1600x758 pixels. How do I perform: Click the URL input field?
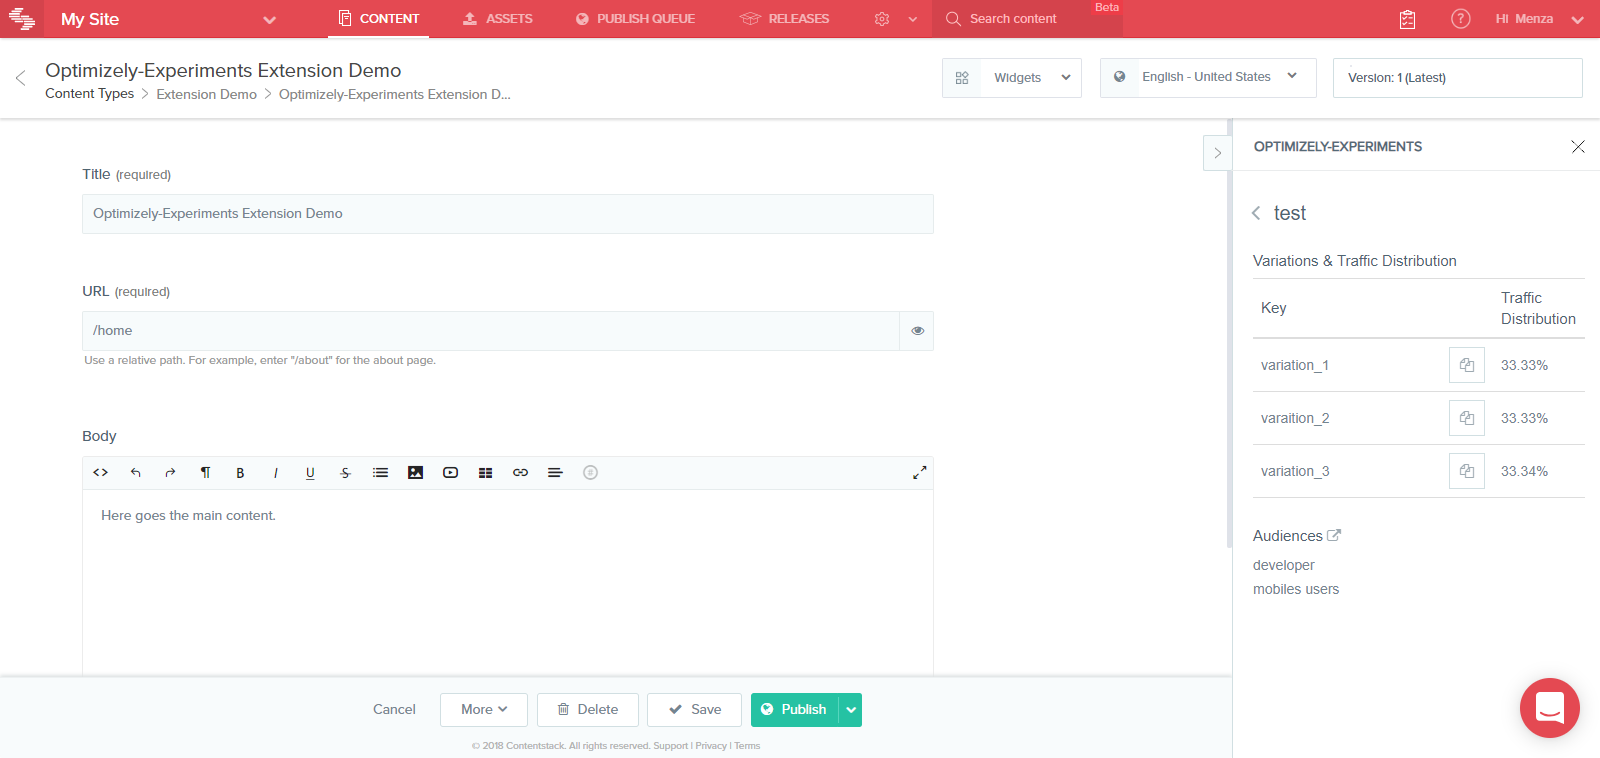click(491, 331)
